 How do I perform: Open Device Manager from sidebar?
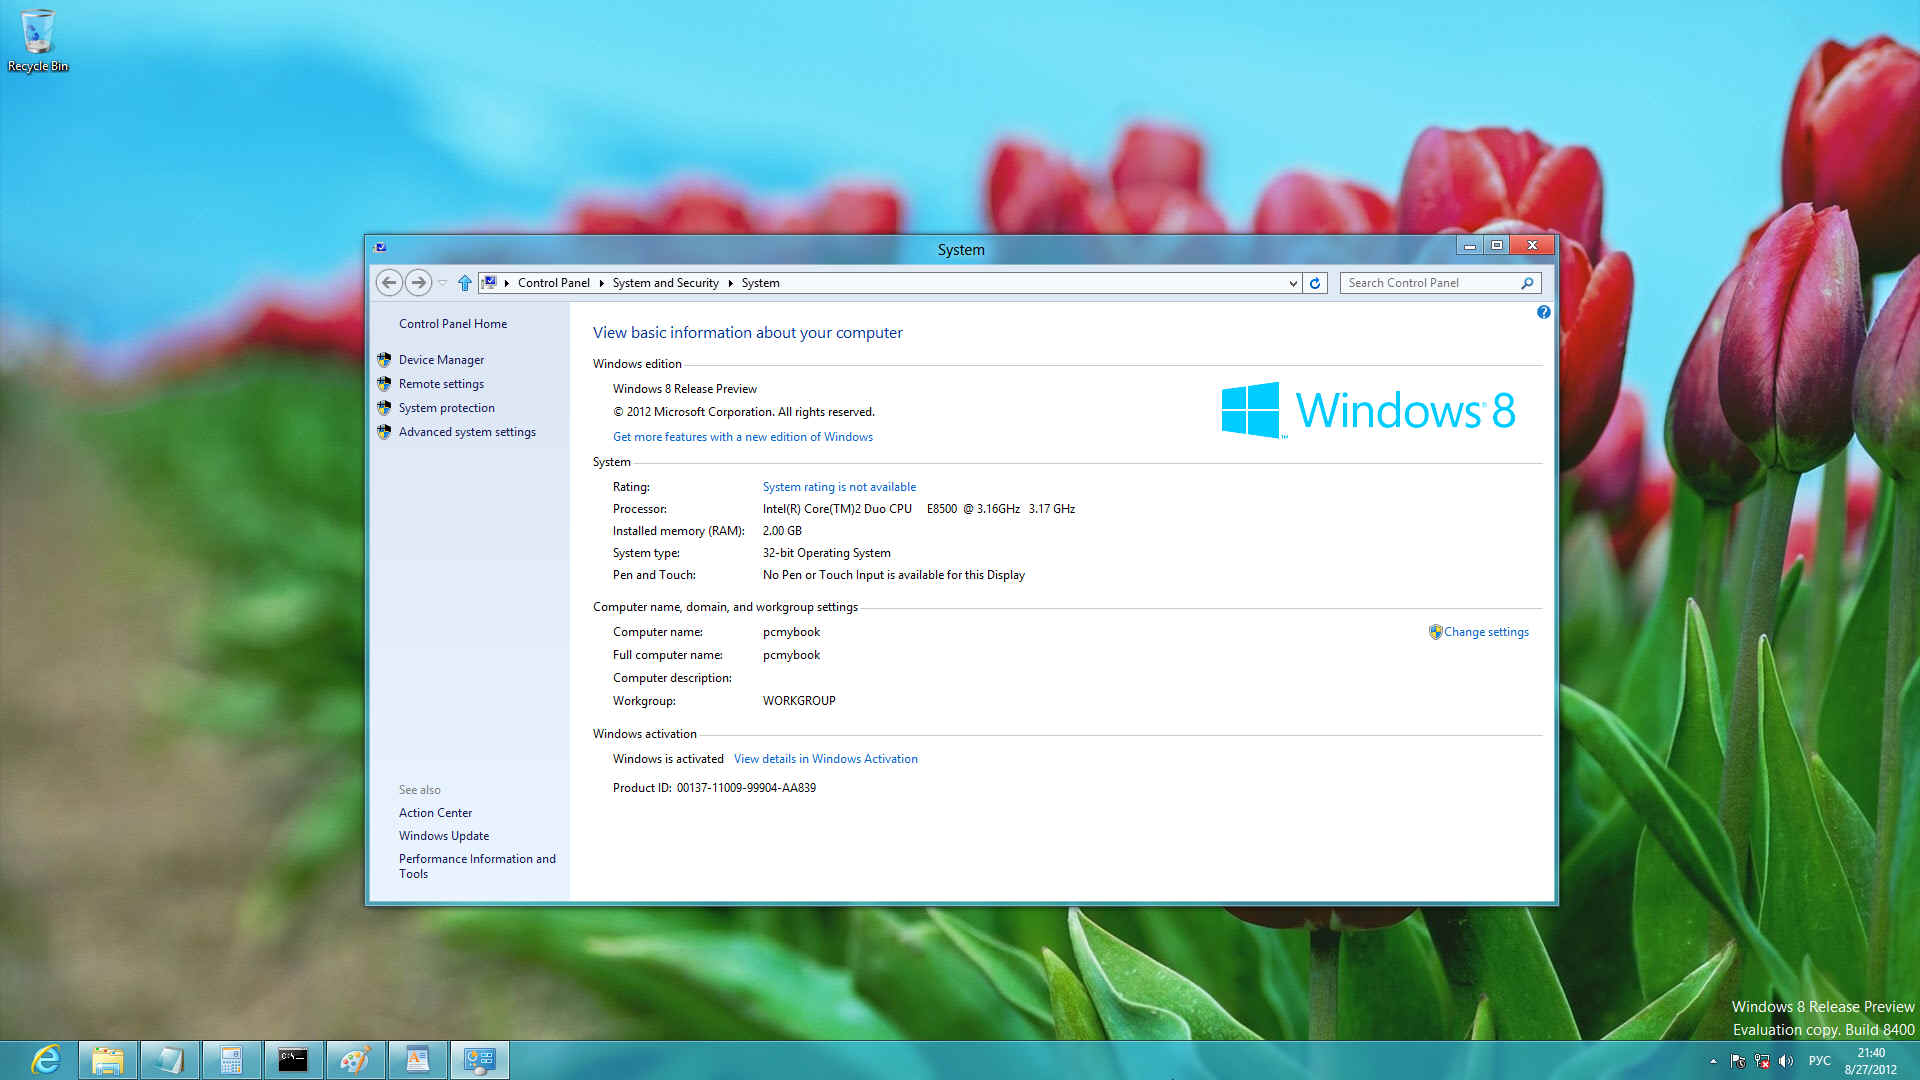click(x=440, y=359)
